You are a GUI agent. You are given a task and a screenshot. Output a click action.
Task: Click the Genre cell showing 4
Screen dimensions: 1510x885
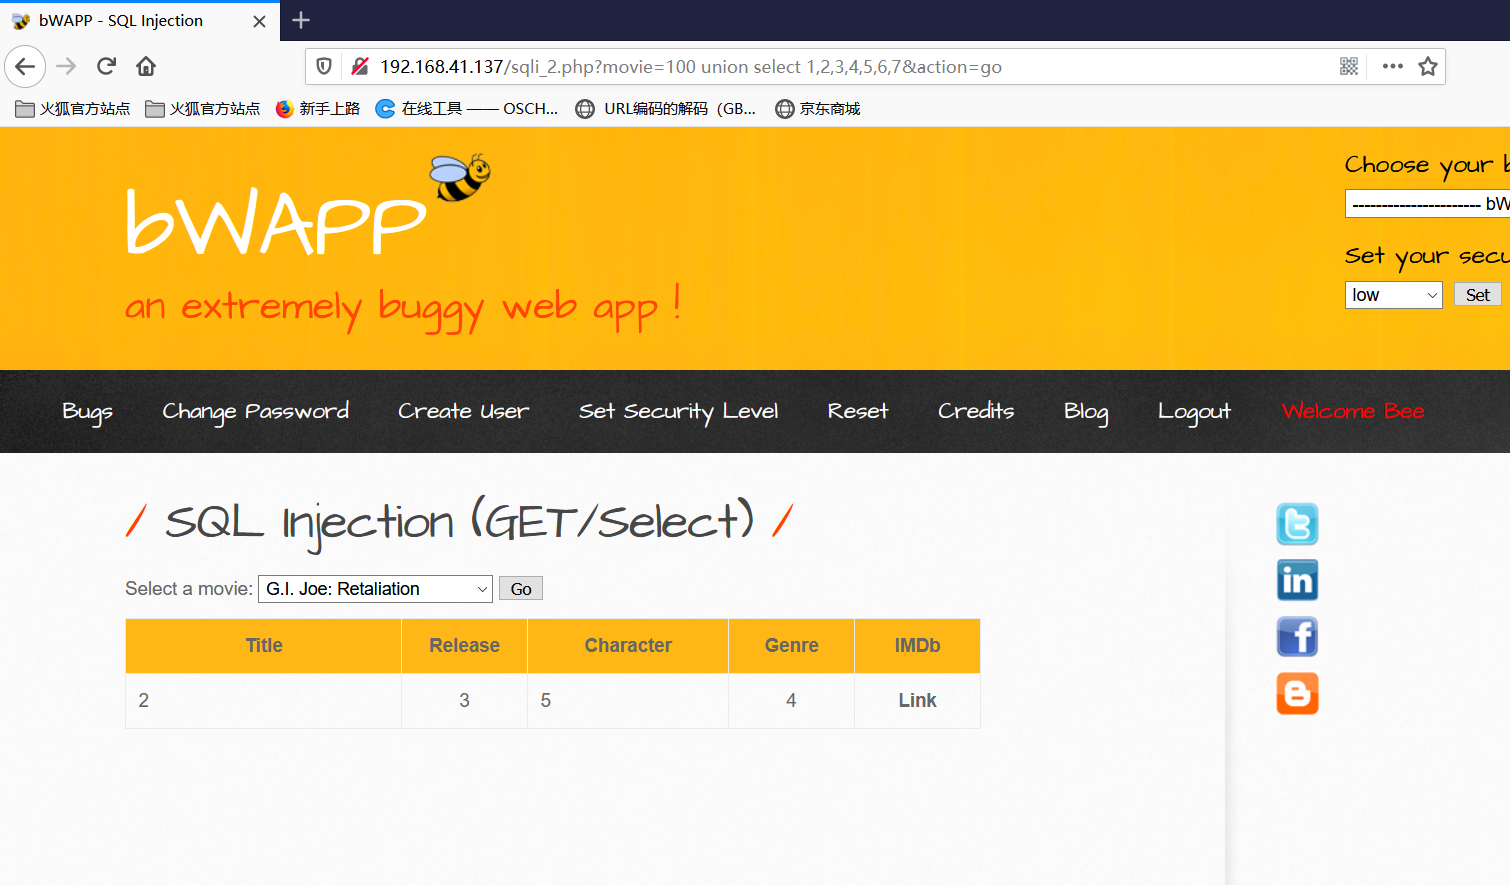coord(791,701)
